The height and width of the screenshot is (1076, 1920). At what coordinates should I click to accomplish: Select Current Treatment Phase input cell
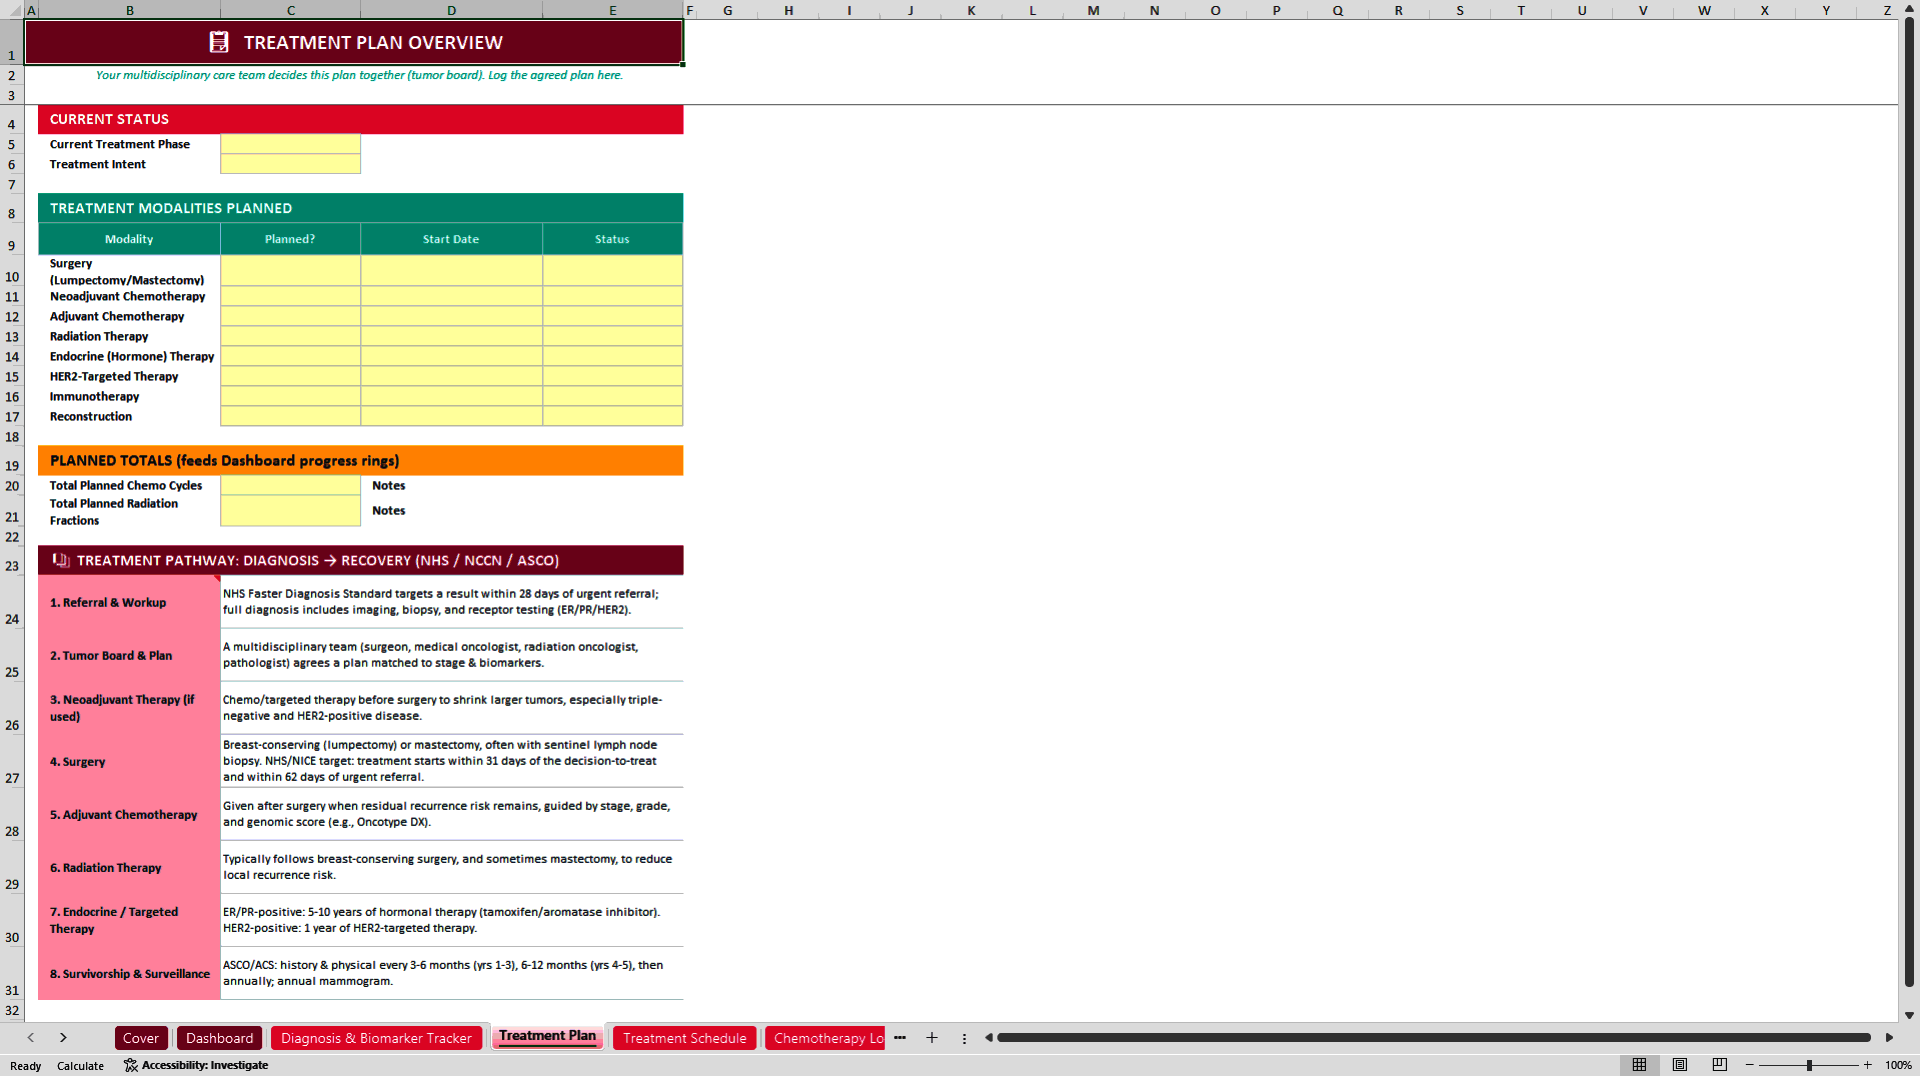[290, 144]
